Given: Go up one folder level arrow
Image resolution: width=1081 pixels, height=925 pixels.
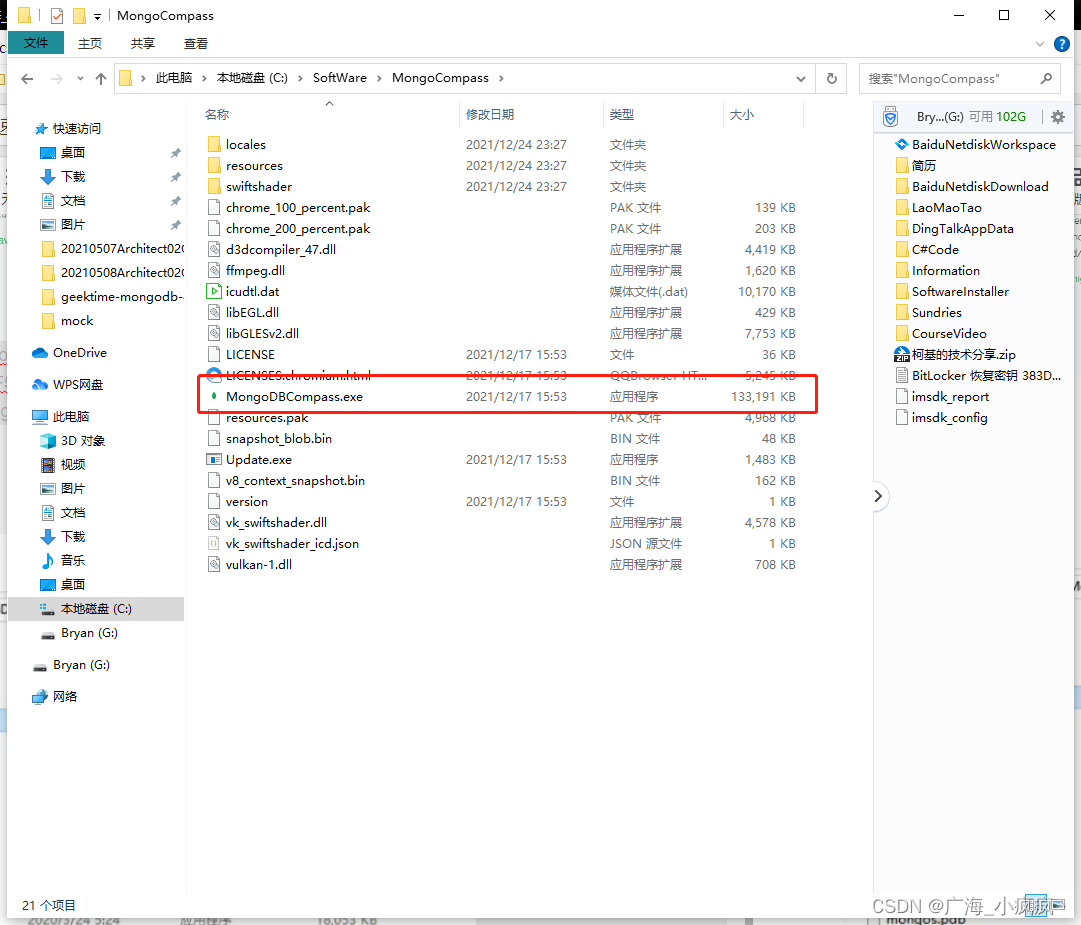Looking at the screenshot, I should coord(101,79).
